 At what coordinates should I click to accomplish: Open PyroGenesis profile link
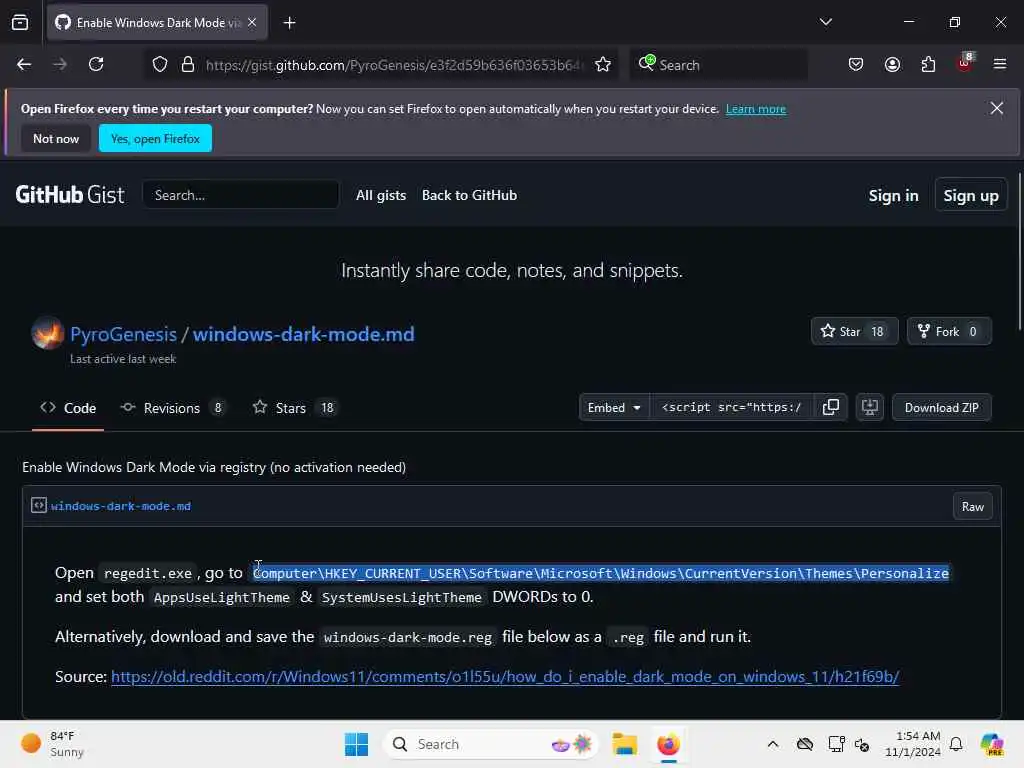pyautogui.click(x=123, y=334)
